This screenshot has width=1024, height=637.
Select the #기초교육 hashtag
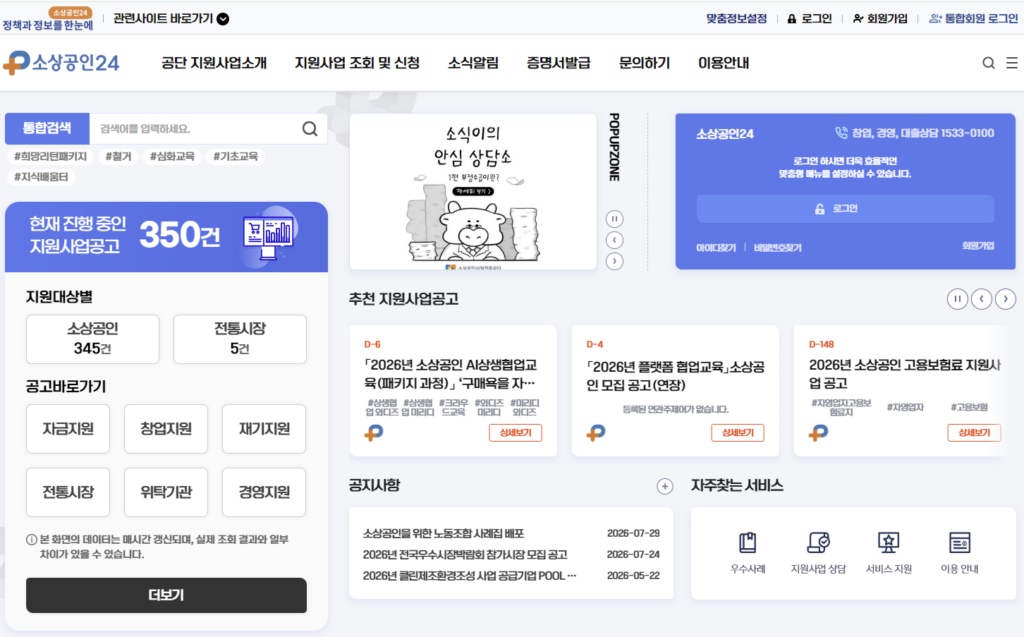point(236,156)
